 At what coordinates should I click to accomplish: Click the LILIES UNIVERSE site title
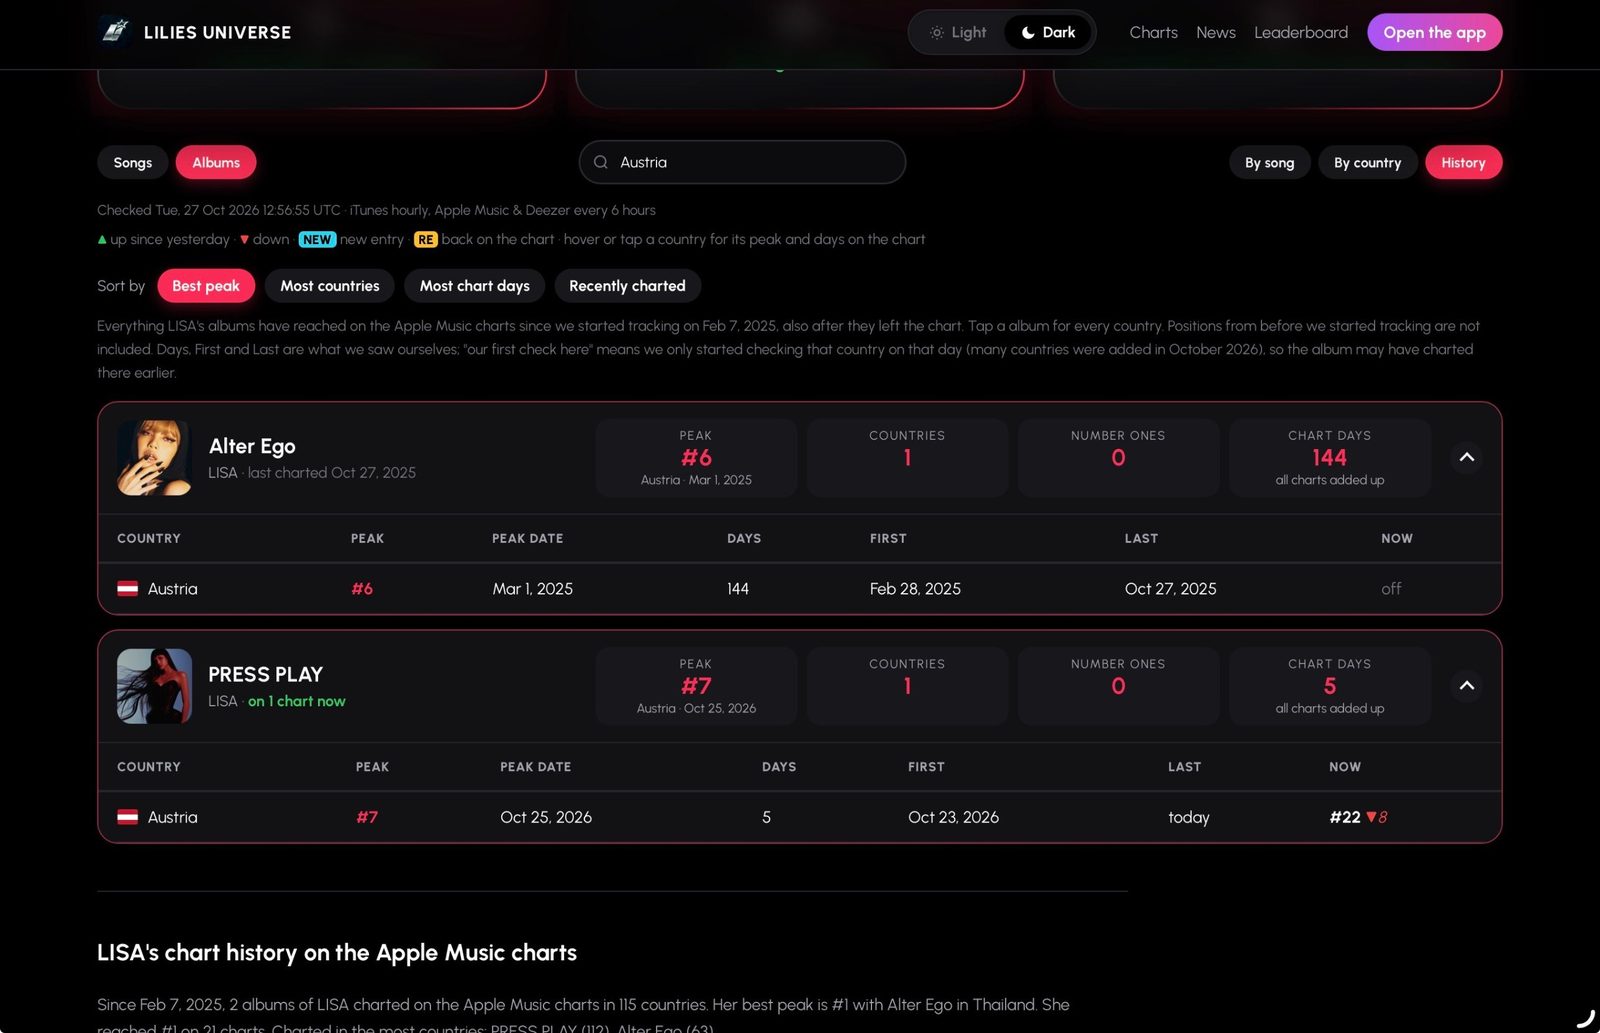(x=218, y=32)
